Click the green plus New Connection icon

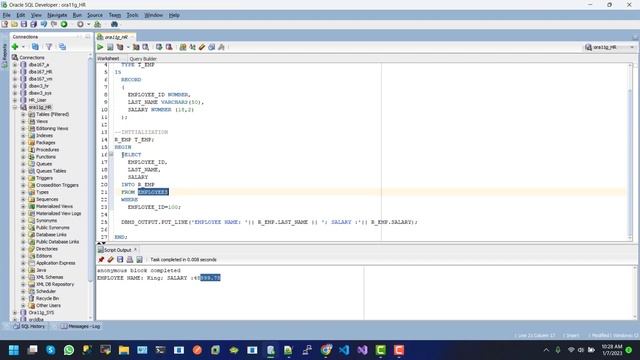(15, 47)
